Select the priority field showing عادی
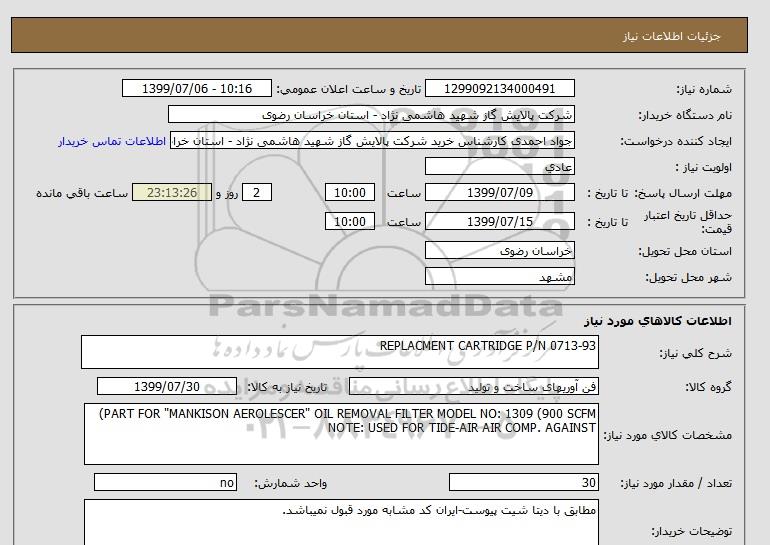The width and height of the screenshot is (770, 545). click(500, 167)
